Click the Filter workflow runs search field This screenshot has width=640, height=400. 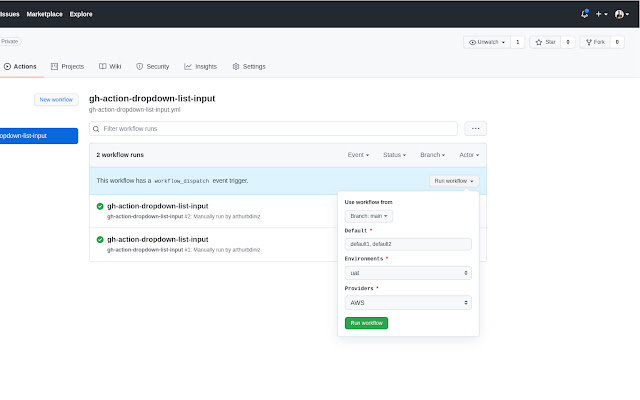tap(273, 129)
